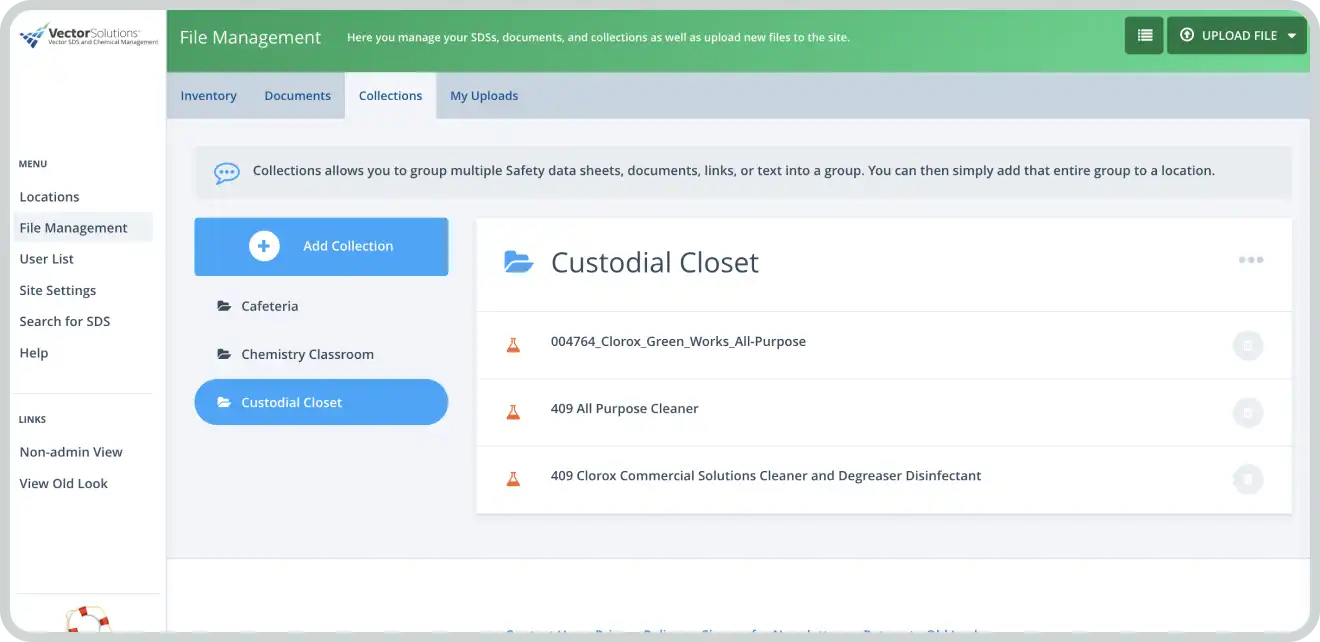
Task: Click the Vector Solutions logo
Action: 89,36
